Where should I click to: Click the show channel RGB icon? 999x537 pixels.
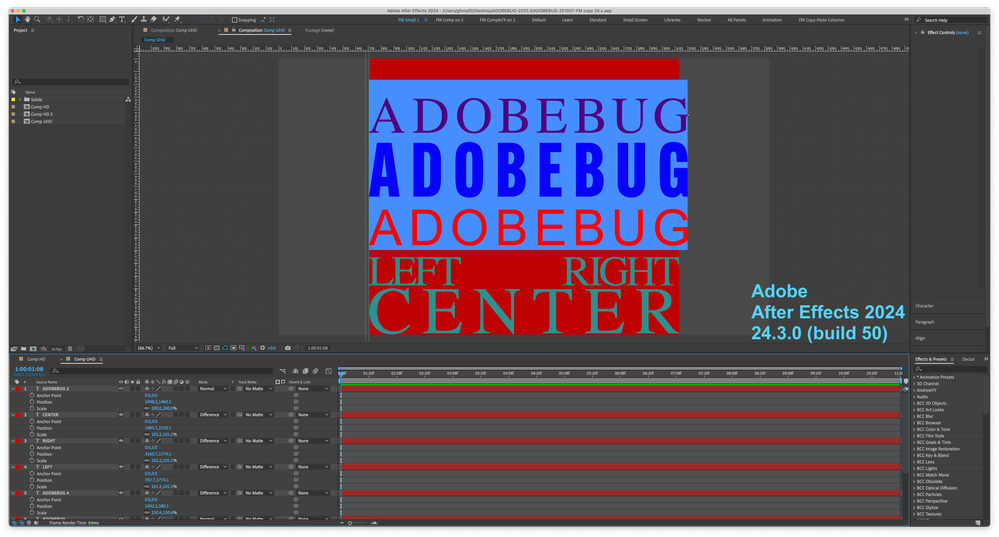(x=254, y=348)
